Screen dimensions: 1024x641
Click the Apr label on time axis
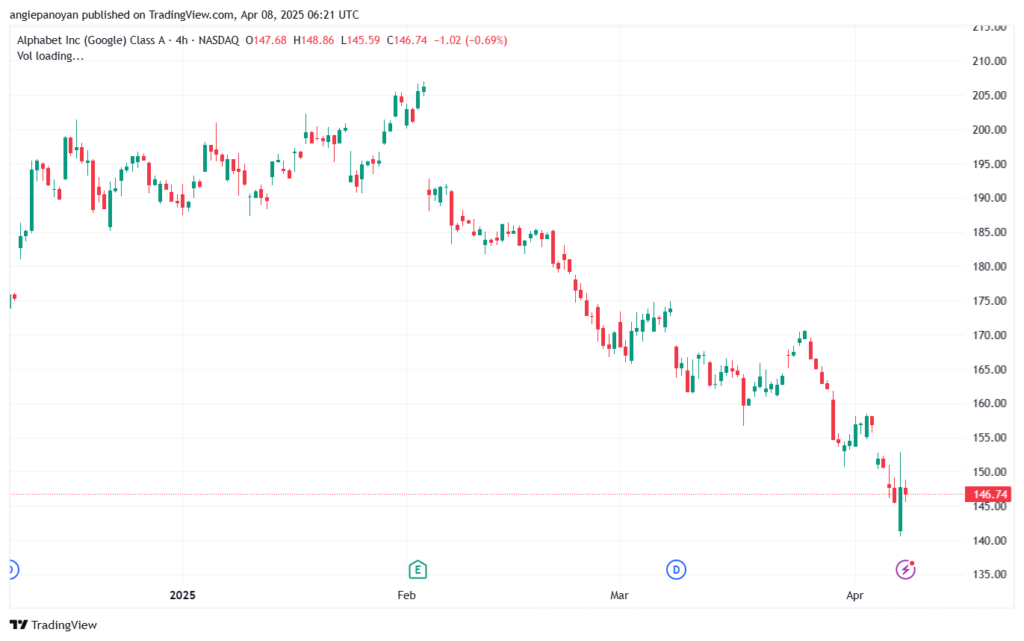click(x=855, y=595)
